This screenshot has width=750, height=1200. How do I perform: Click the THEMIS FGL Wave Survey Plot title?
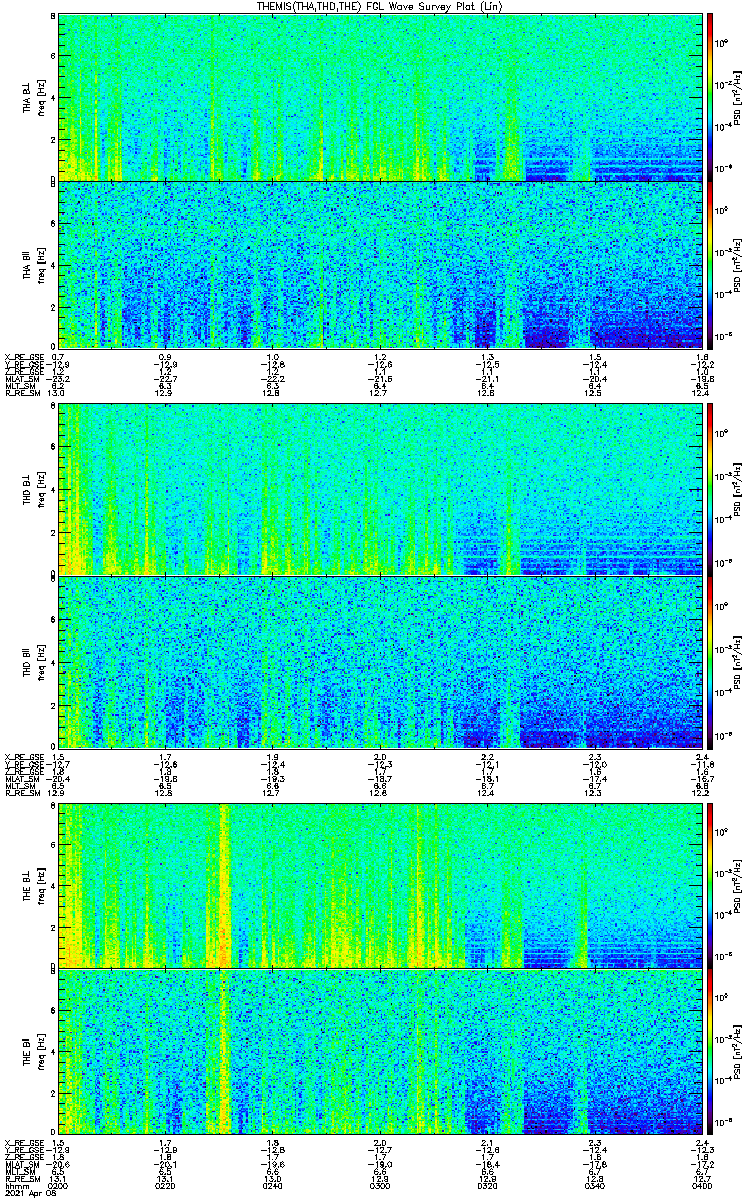tap(378, 6)
